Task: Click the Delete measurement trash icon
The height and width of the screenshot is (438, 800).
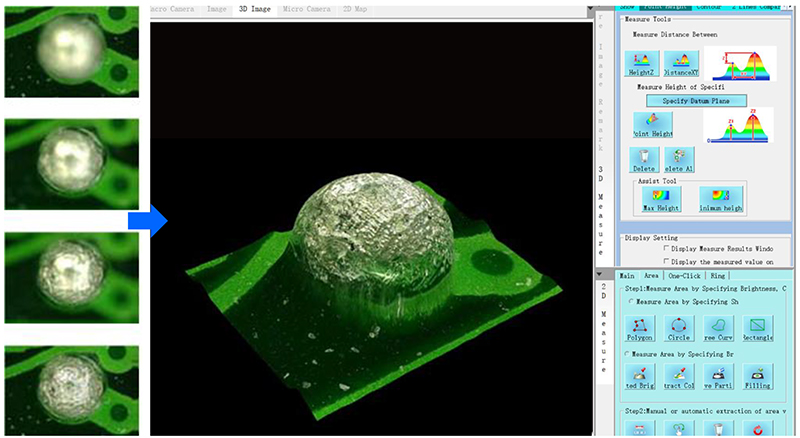Action: click(644, 160)
